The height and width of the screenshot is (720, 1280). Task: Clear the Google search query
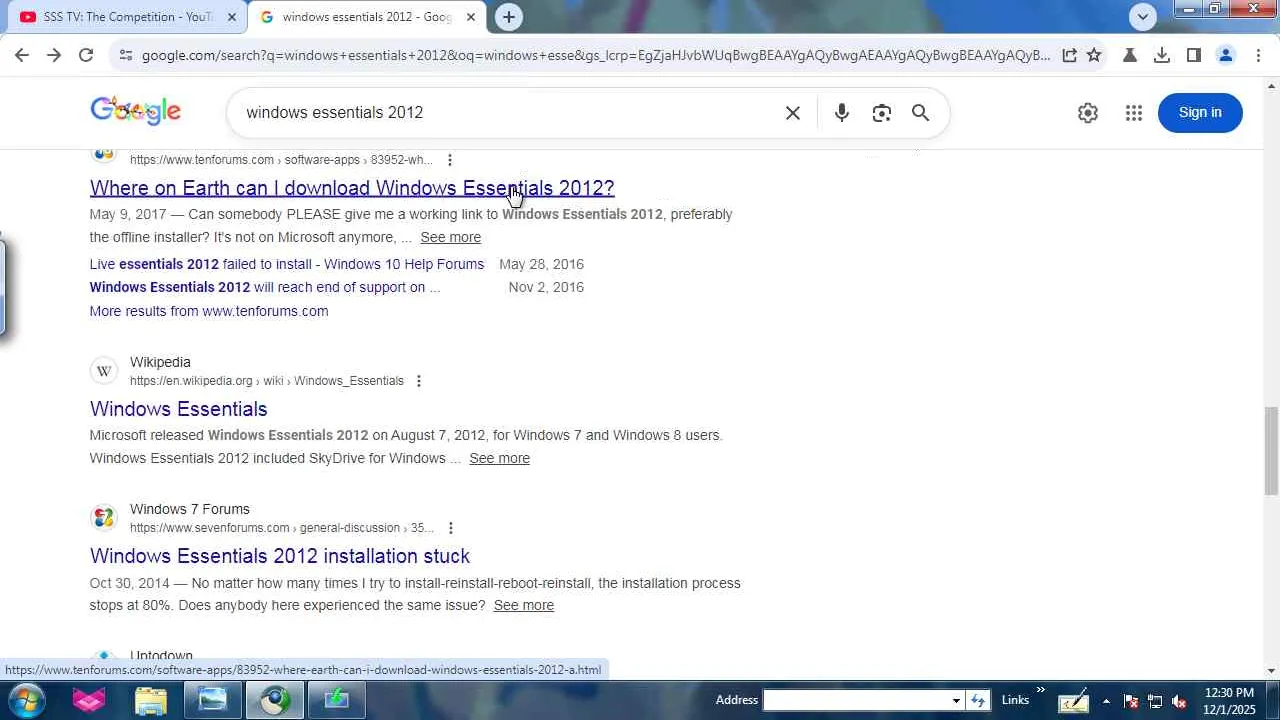click(x=793, y=113)
